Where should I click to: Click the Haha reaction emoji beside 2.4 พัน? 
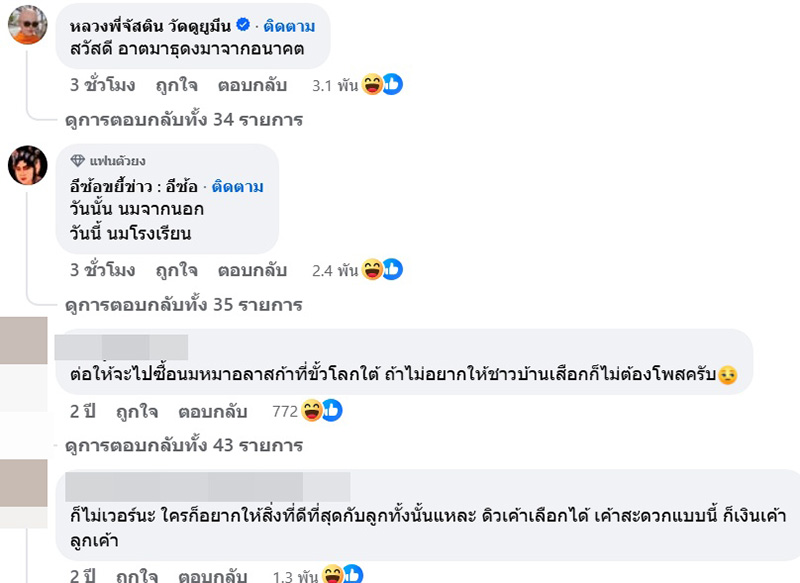coord(373,267)
